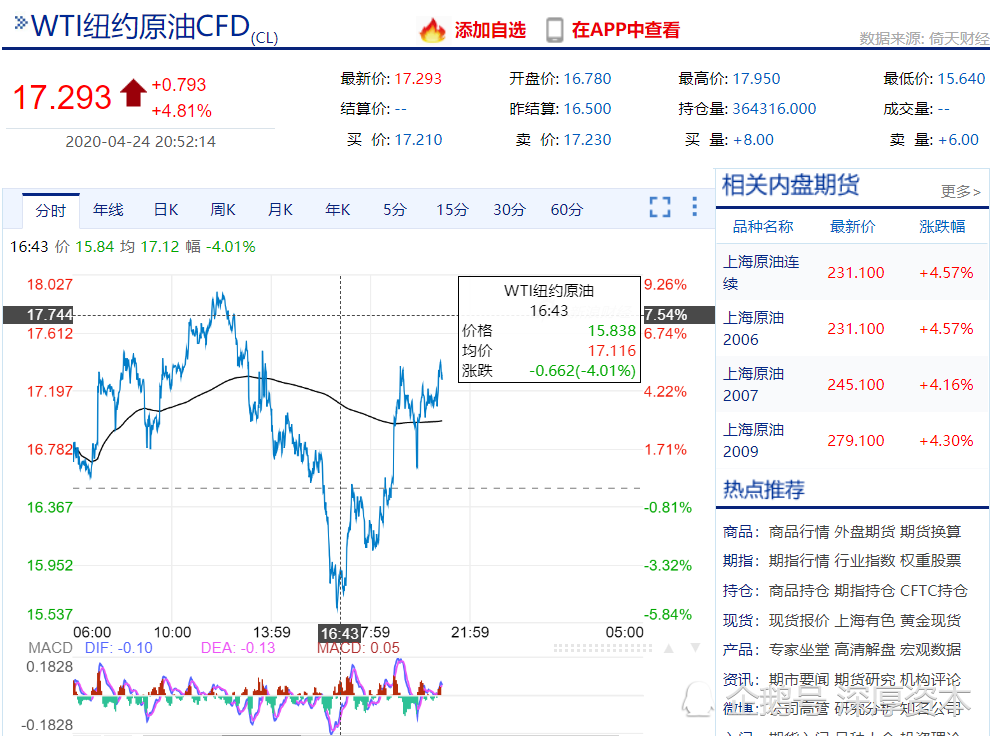Image resolution: width=994 pixels, height=736 pixels.
Task: Select the 分时 chart tab
Action: tap(51, 210)
